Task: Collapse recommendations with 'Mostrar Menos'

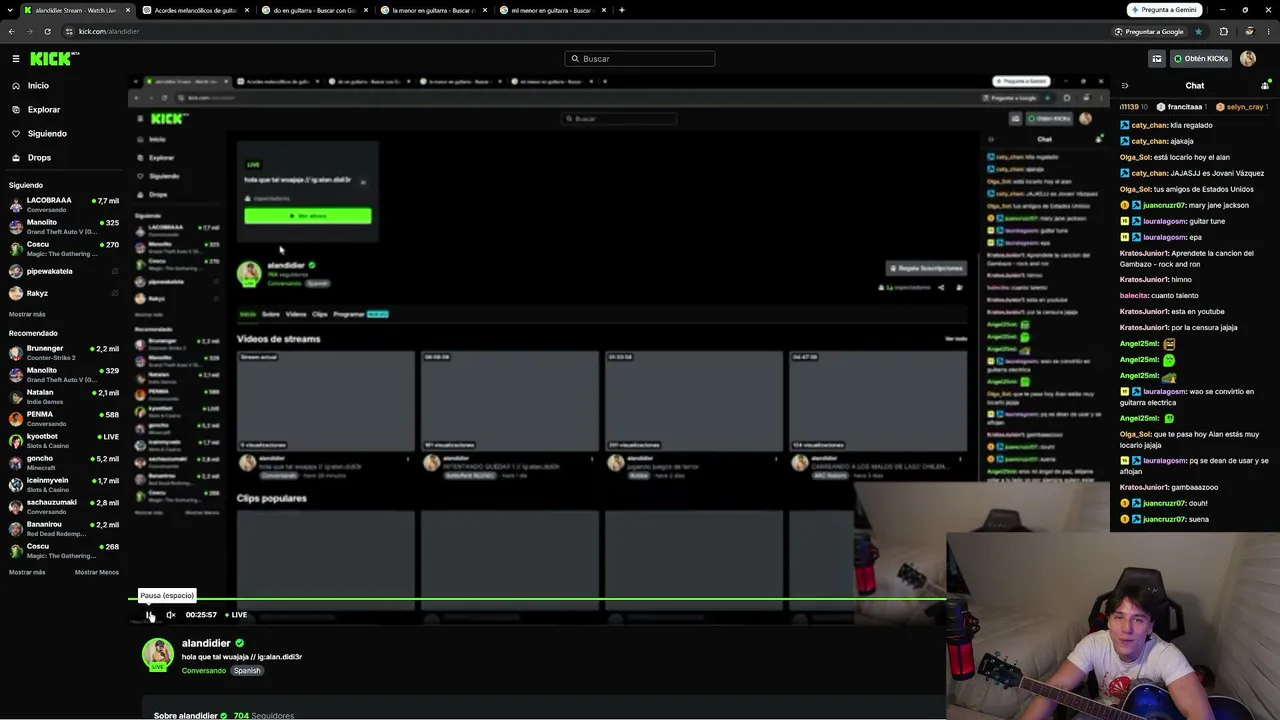Action: point(97,572)
